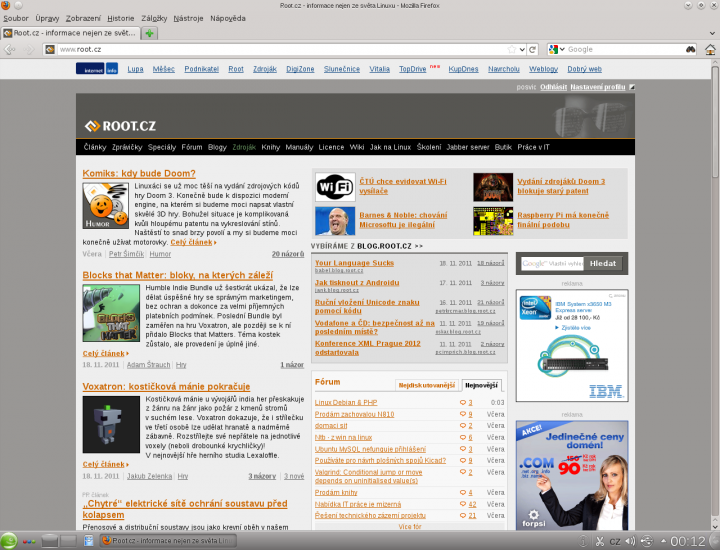
Task: Open the Komiks: kdy bude Doom? headline
Action: coord(139,174)
